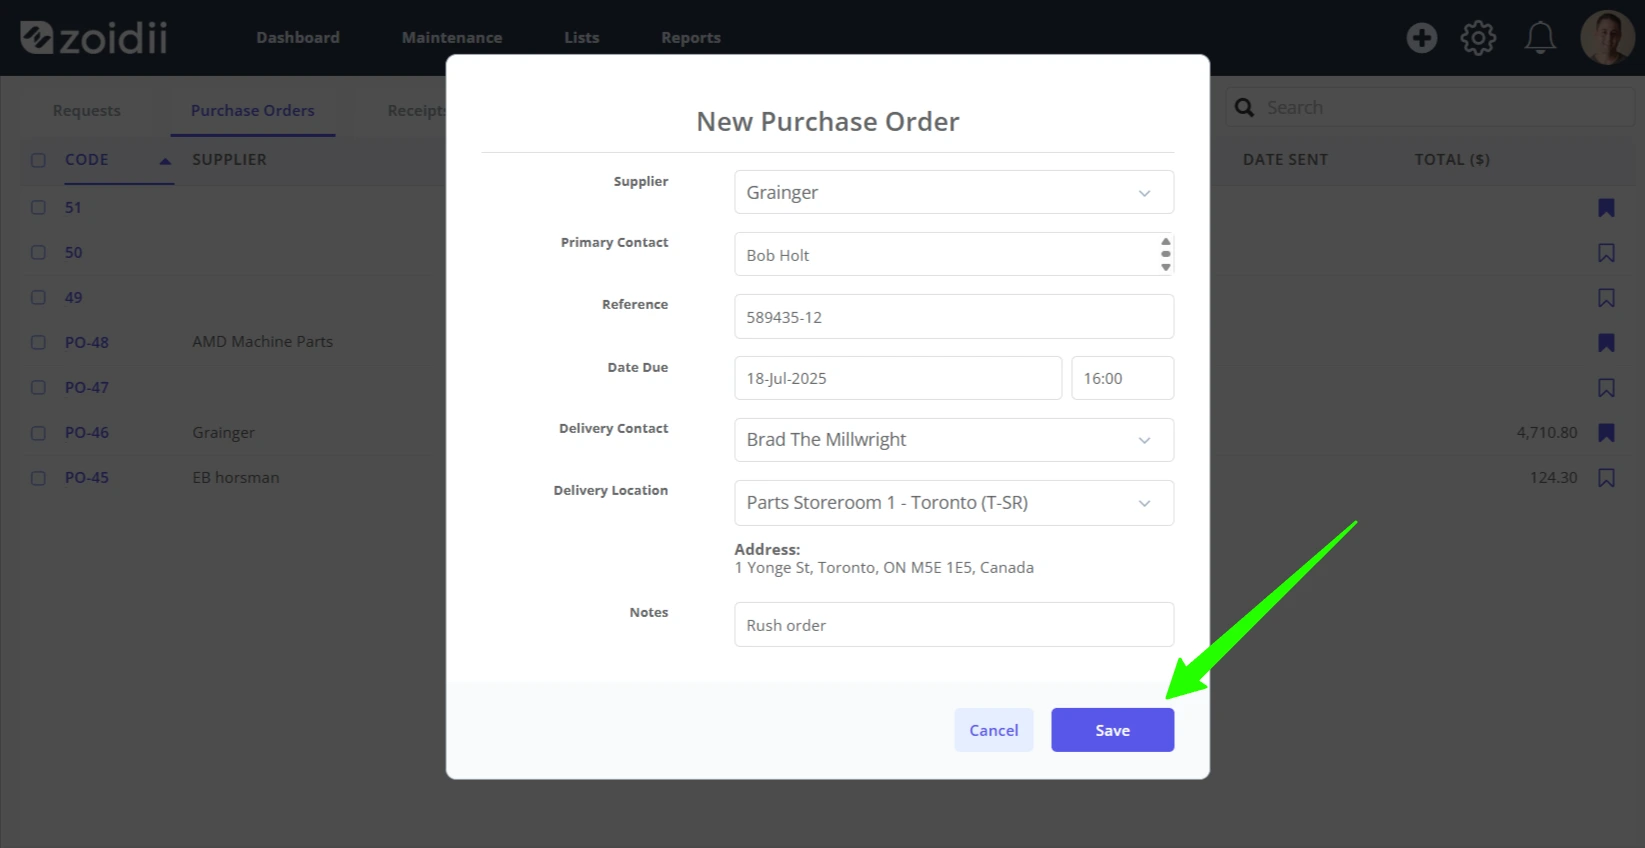The image size is (1645, 848).
Task: Toggle bookmark for PO-47 row
Action: pyautogui.click(x=1606, y=388)
